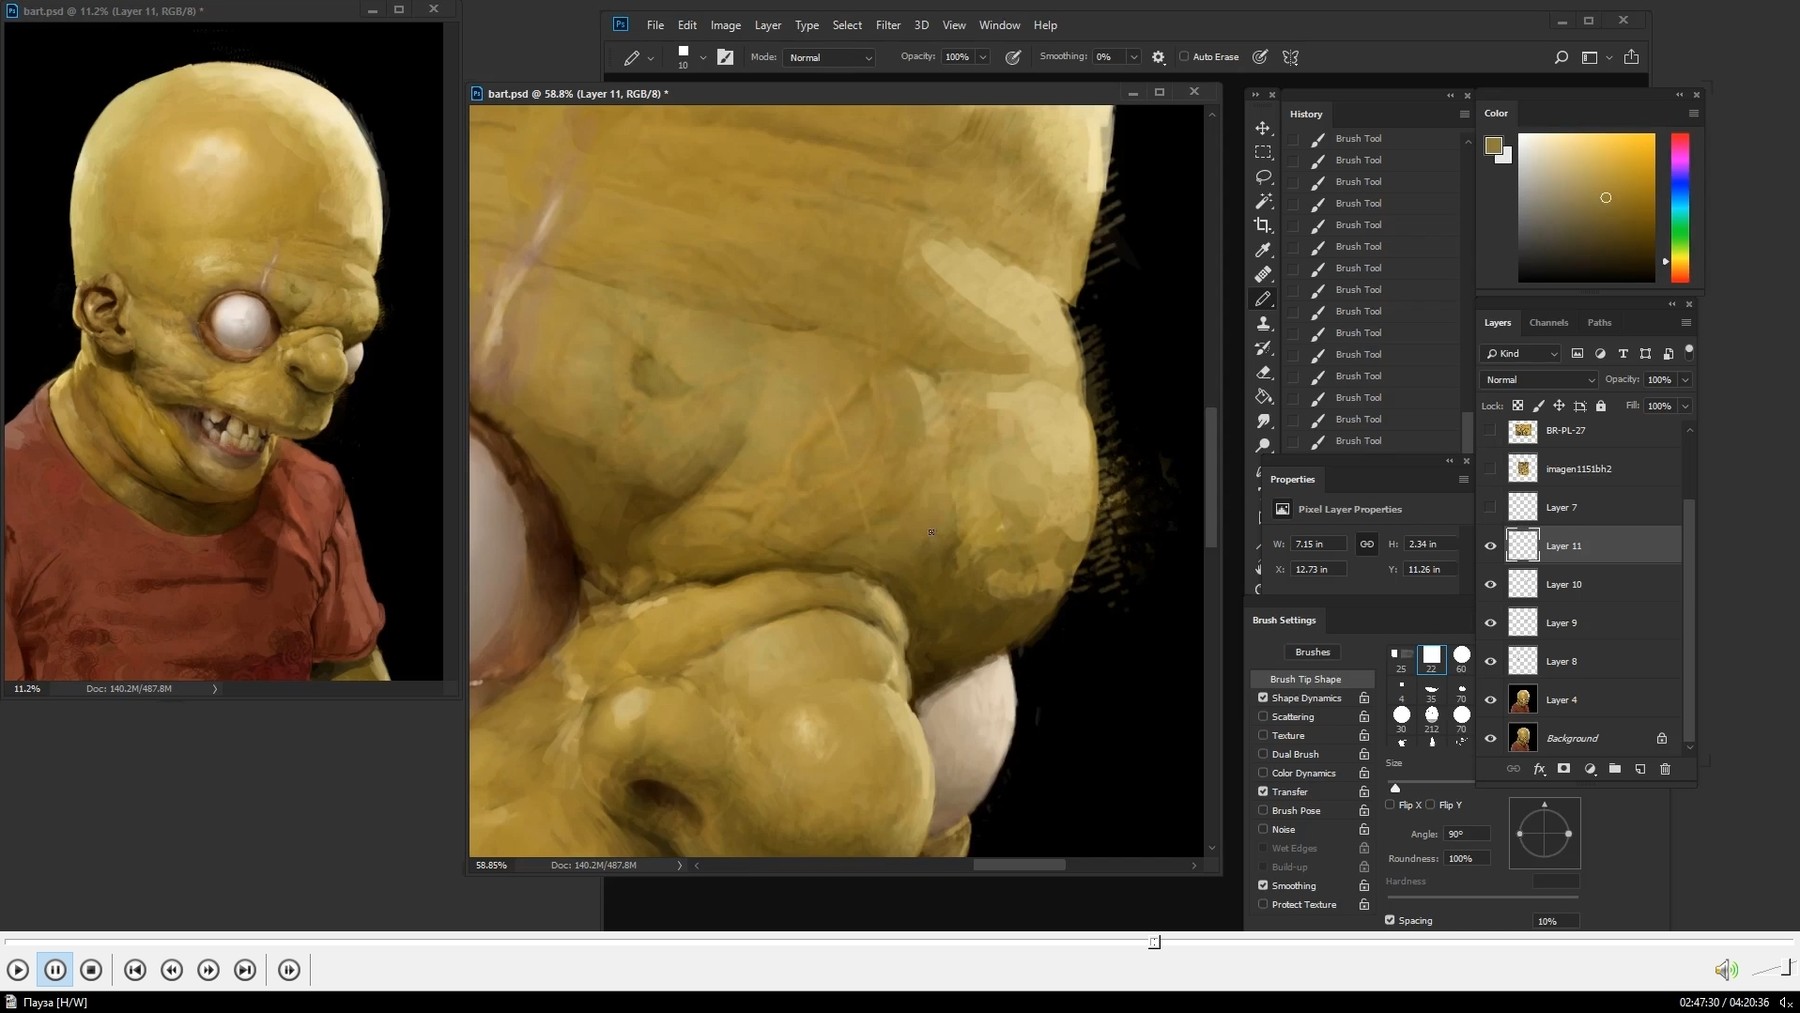Toggle Transfer checkbox
Viewport: 1800px width, 1013px height.
point(1263,792)
